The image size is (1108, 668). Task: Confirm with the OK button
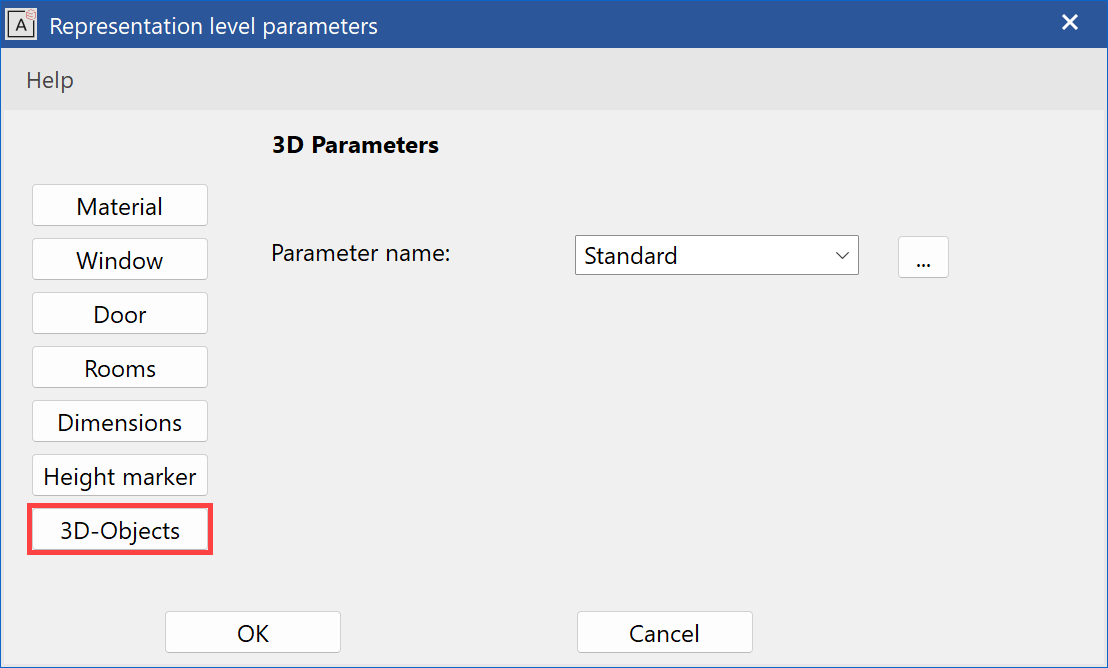coord(253,632)
